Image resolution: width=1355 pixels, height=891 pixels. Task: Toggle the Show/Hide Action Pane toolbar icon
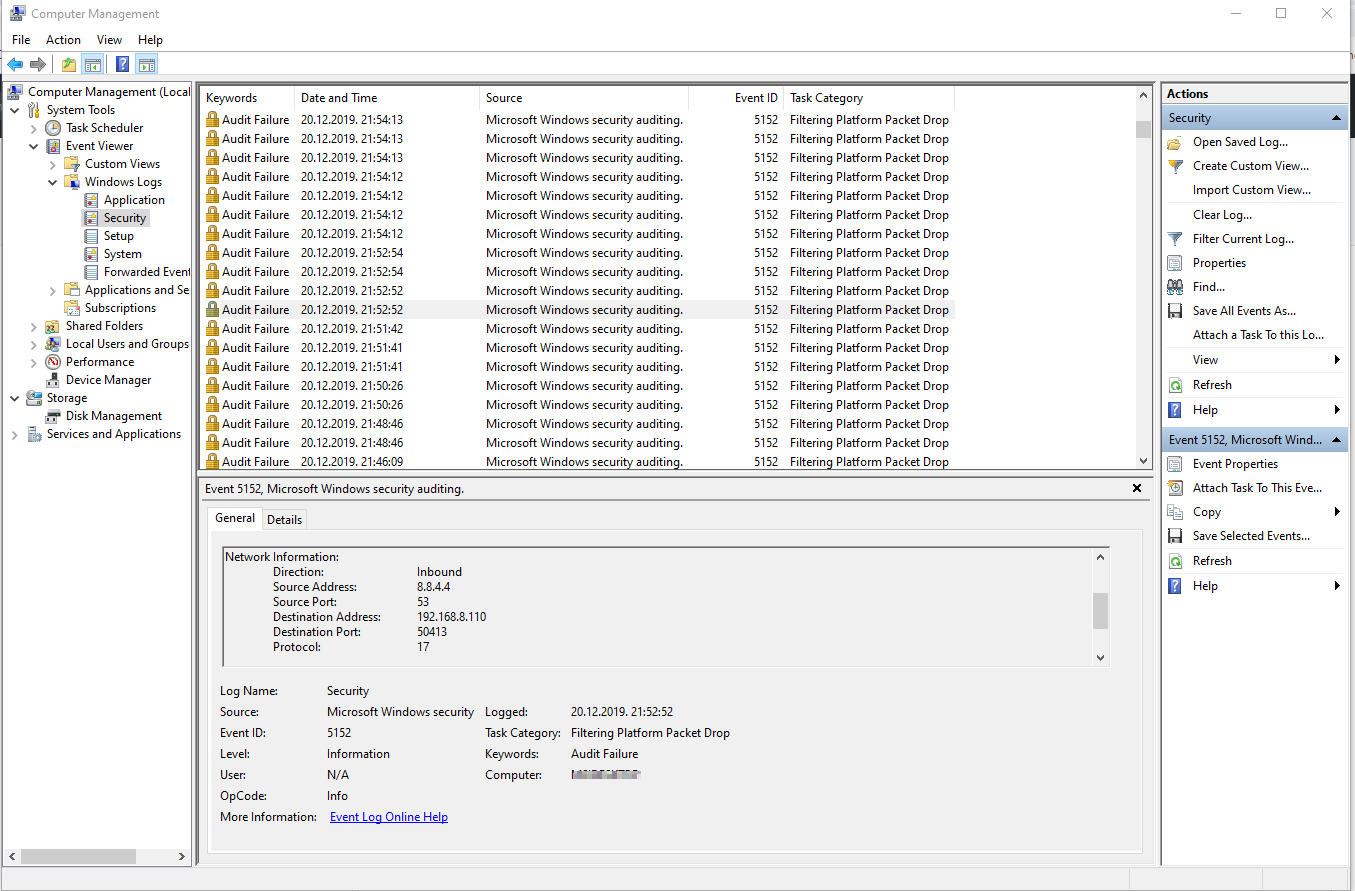click(x=147, y=65)
